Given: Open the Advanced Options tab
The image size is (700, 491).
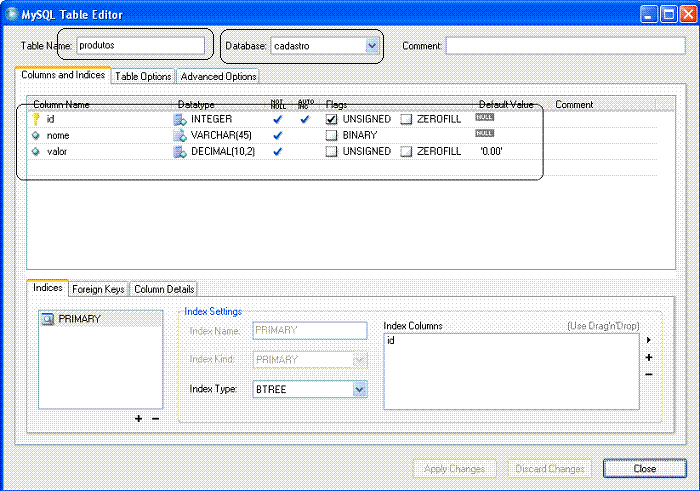Looking at the screenshot, I should click(218, 76).
